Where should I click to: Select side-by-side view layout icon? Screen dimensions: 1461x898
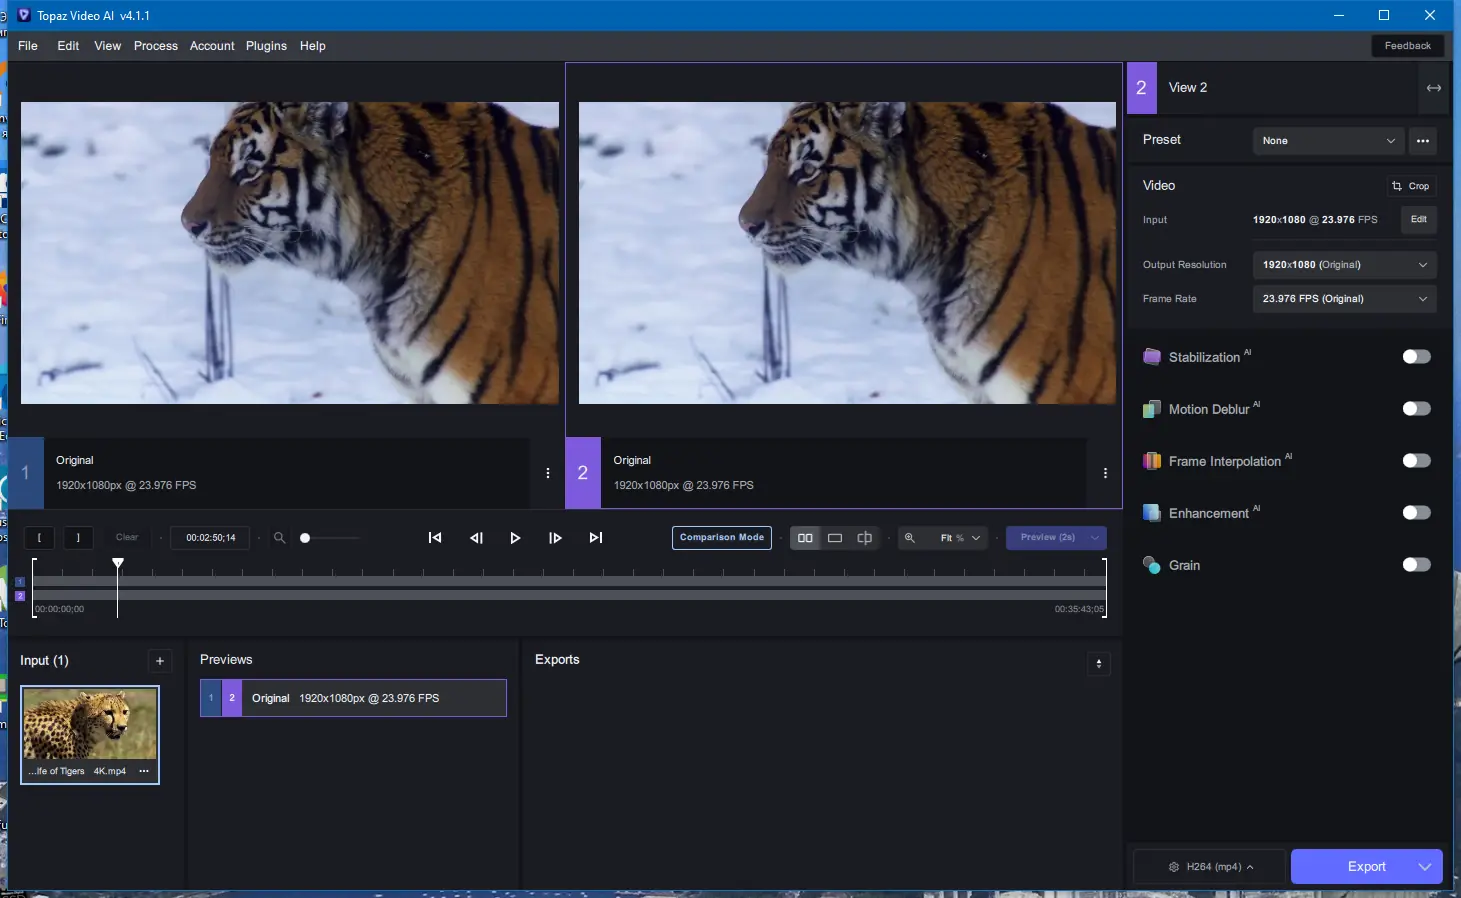[805, 538]
